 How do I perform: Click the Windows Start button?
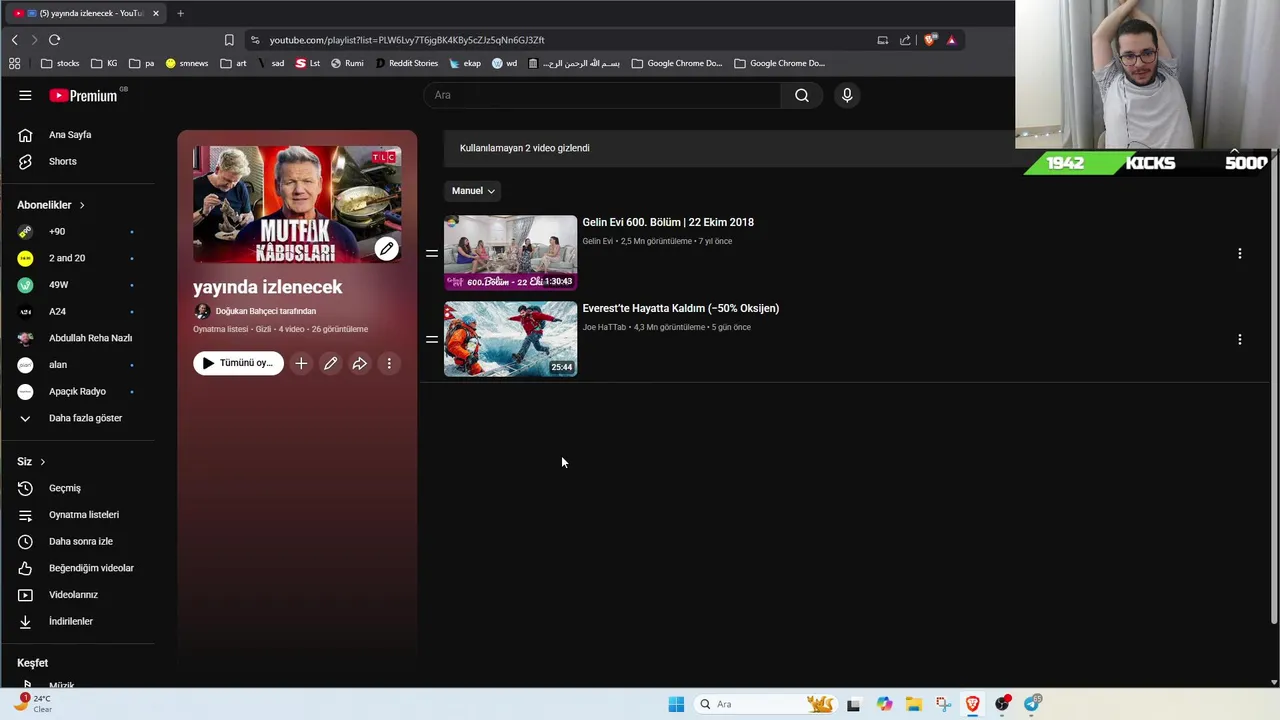click(676, 704)
